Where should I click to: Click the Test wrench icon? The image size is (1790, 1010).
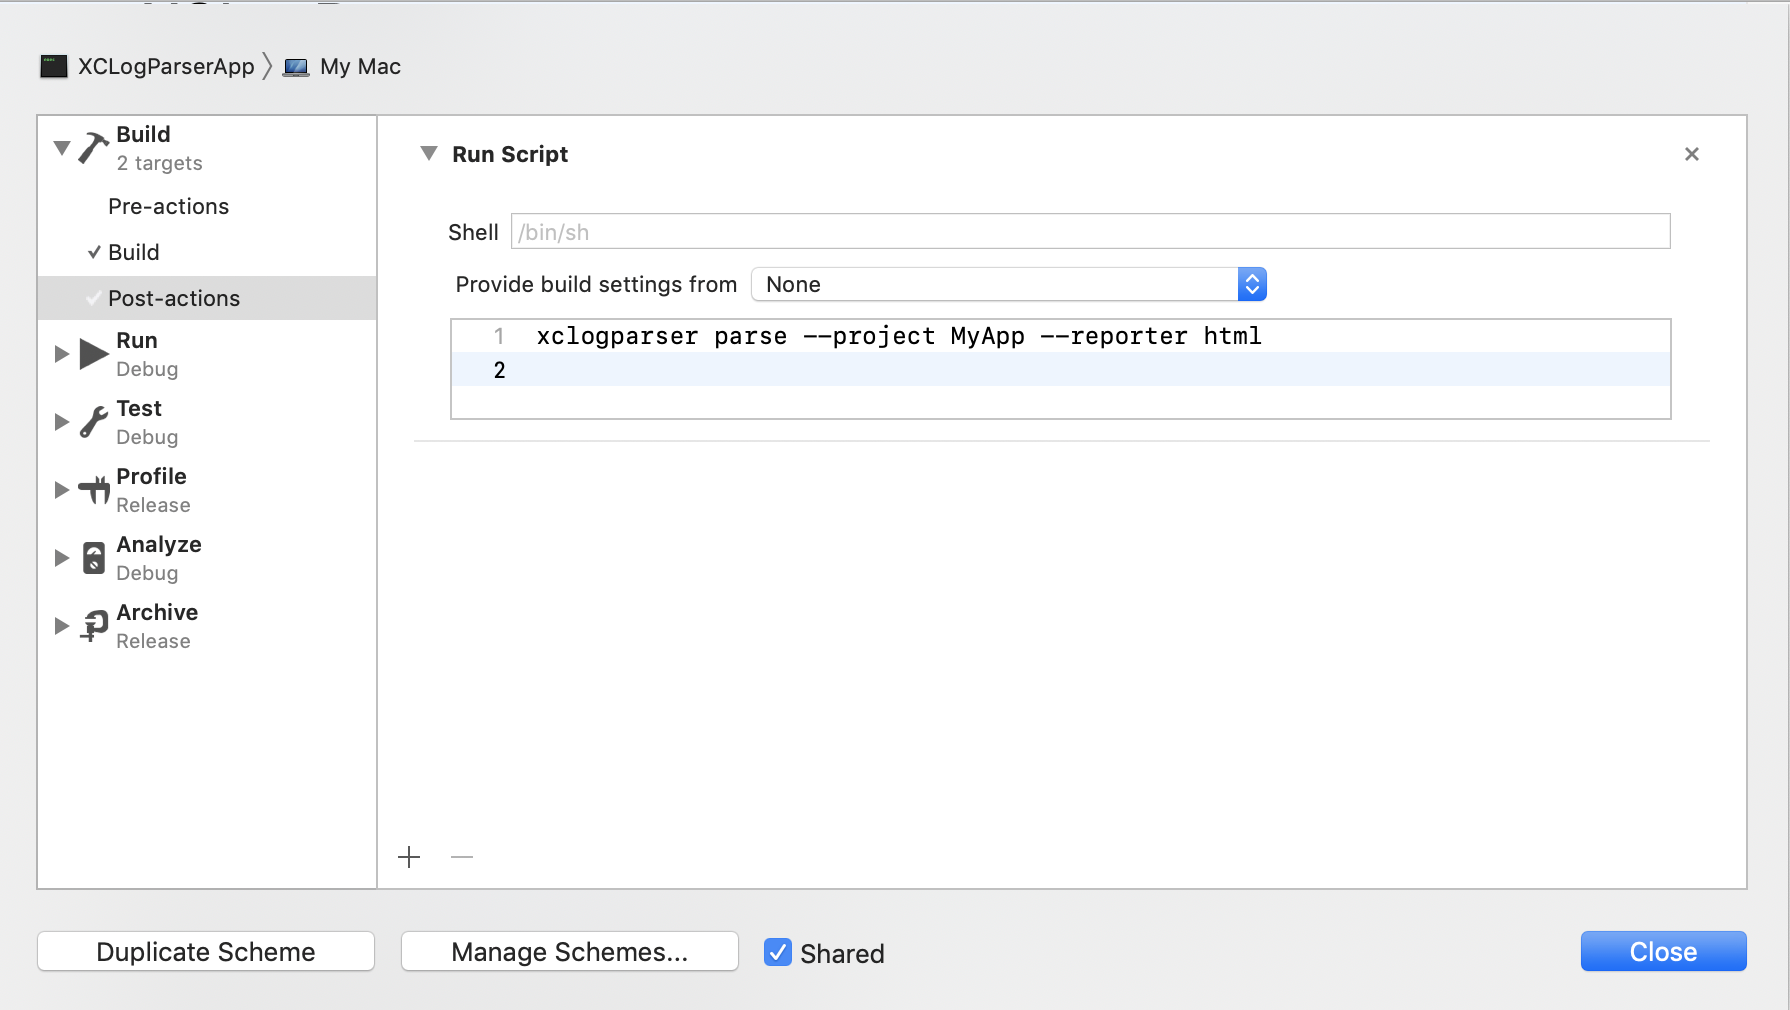point(93,422)
